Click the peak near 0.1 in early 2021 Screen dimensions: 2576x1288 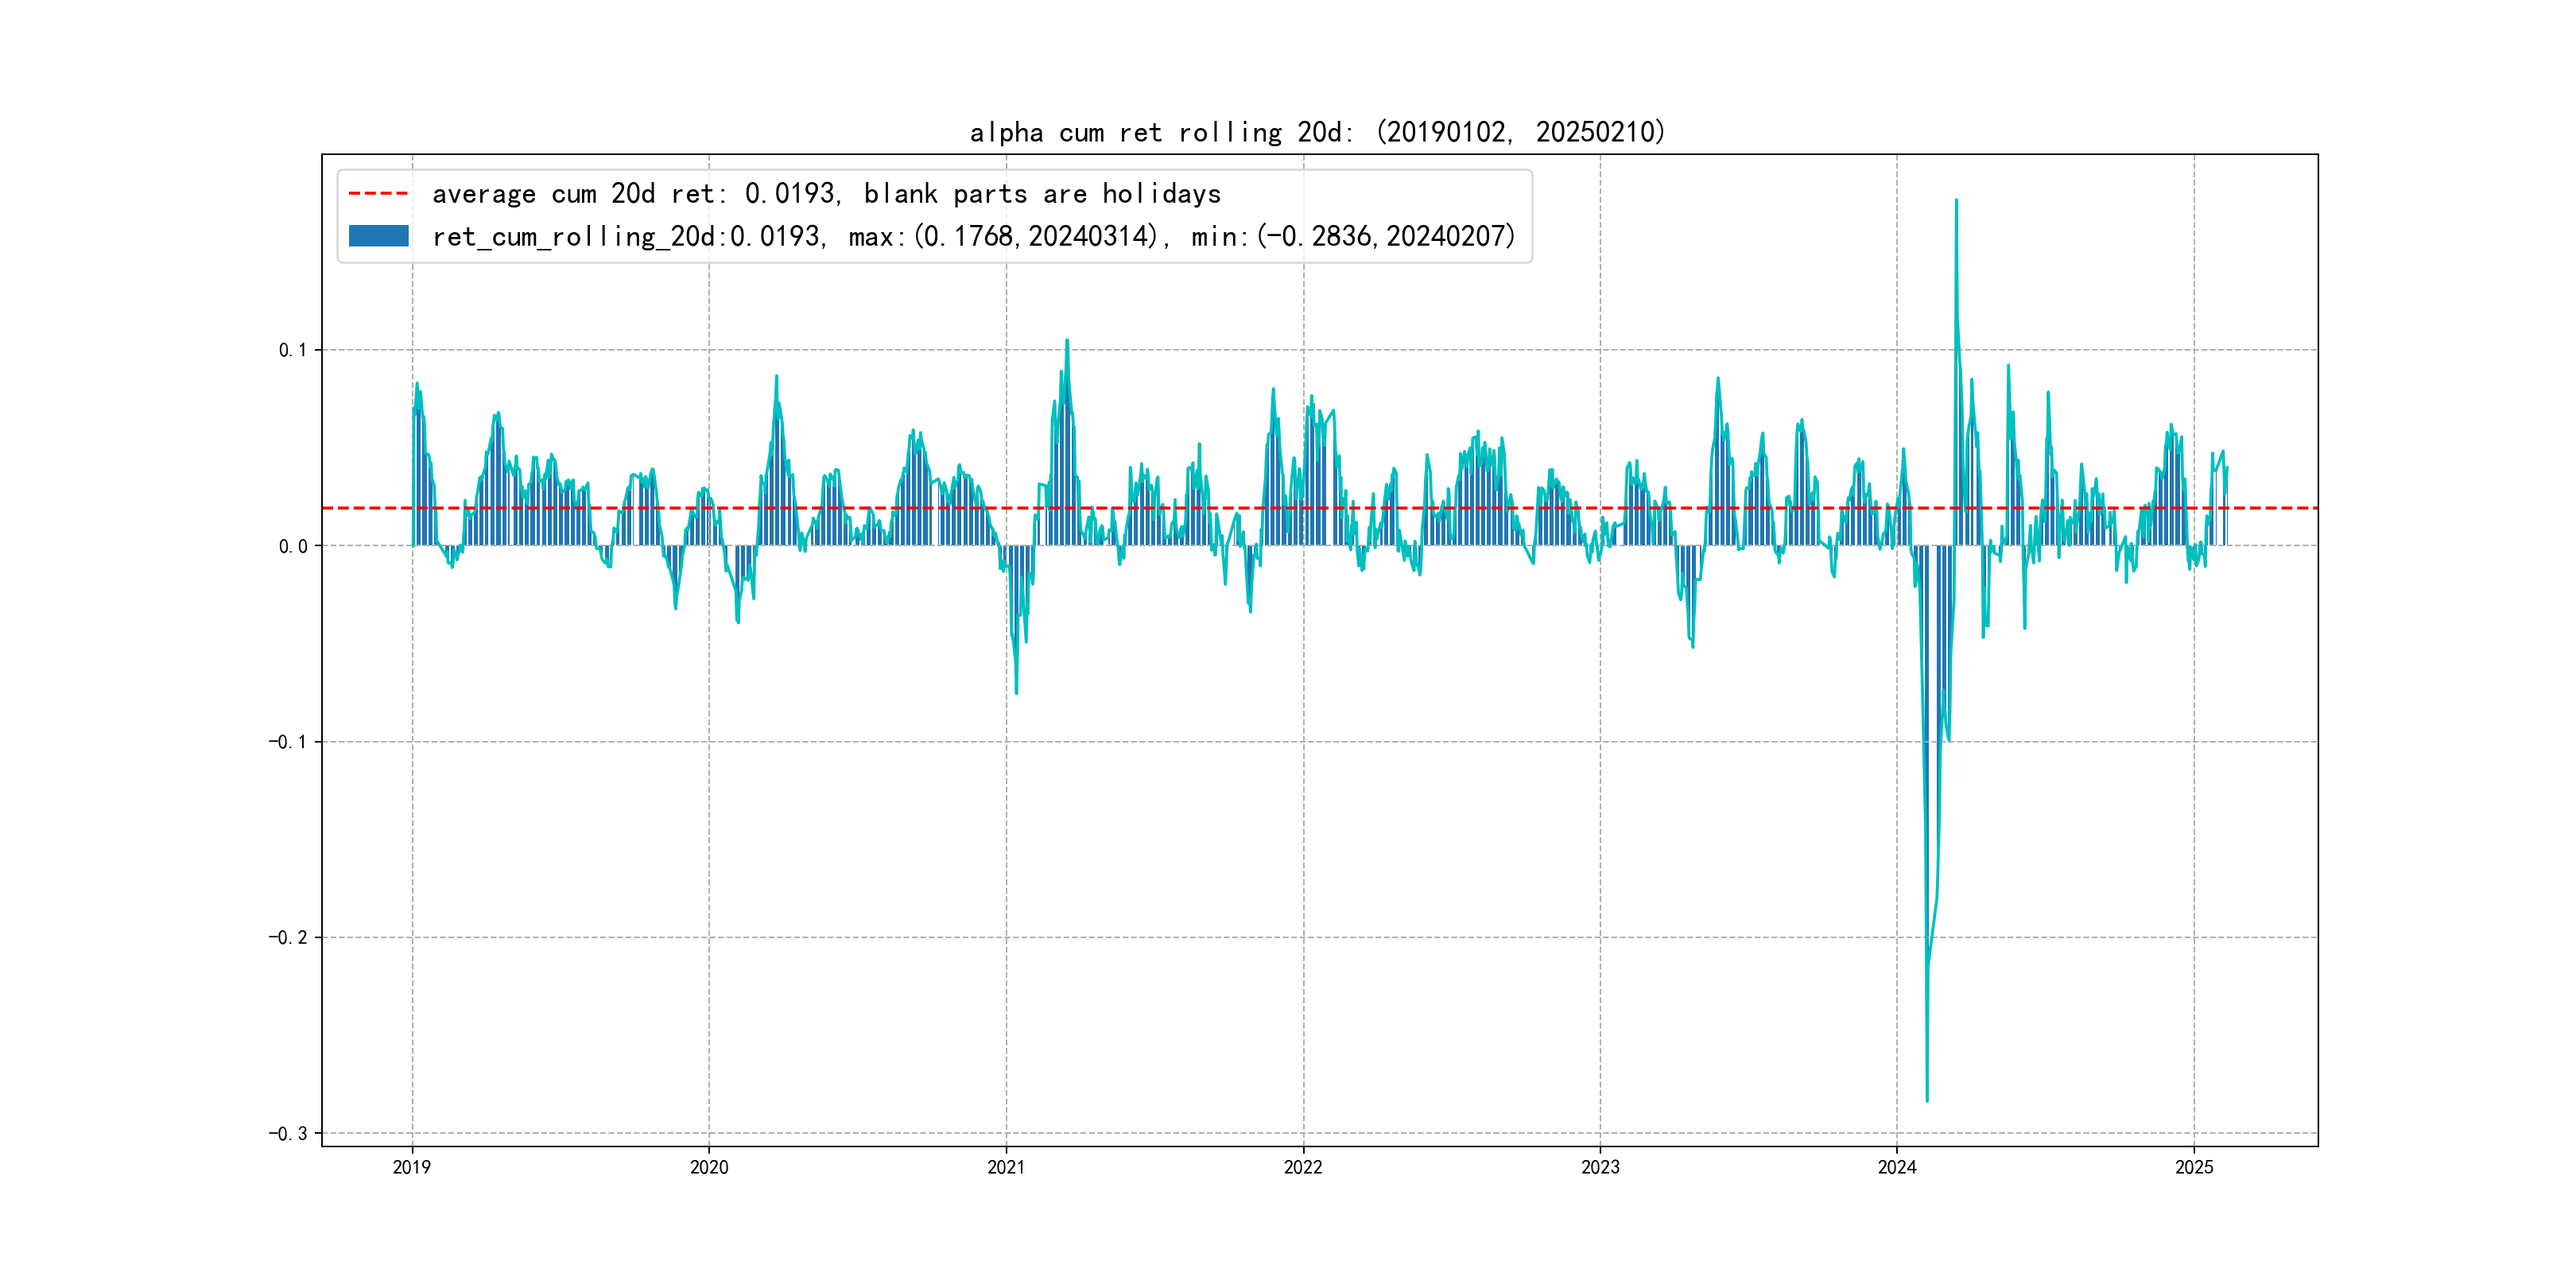pyautogui.click(x=1067, y=340)
